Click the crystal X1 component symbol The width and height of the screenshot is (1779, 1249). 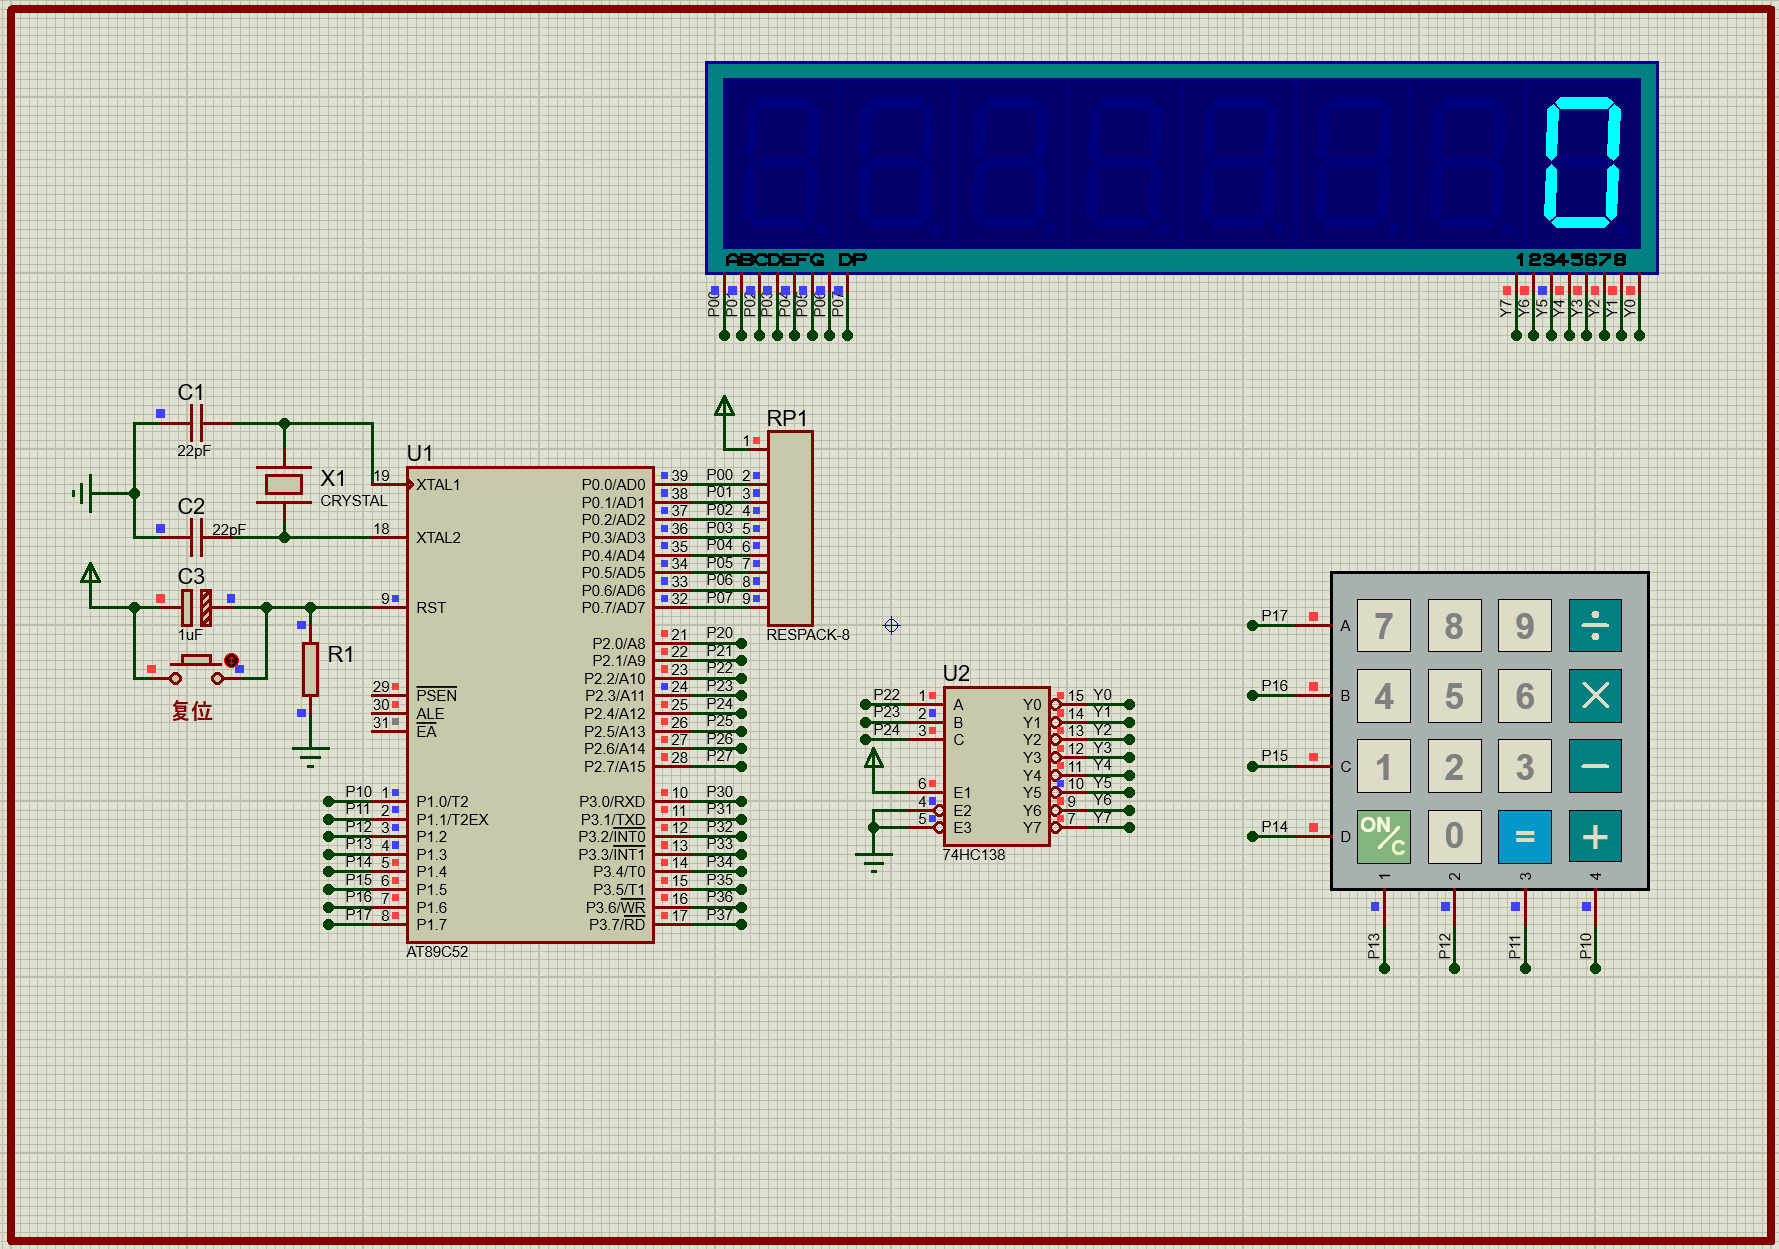point(284,484)
